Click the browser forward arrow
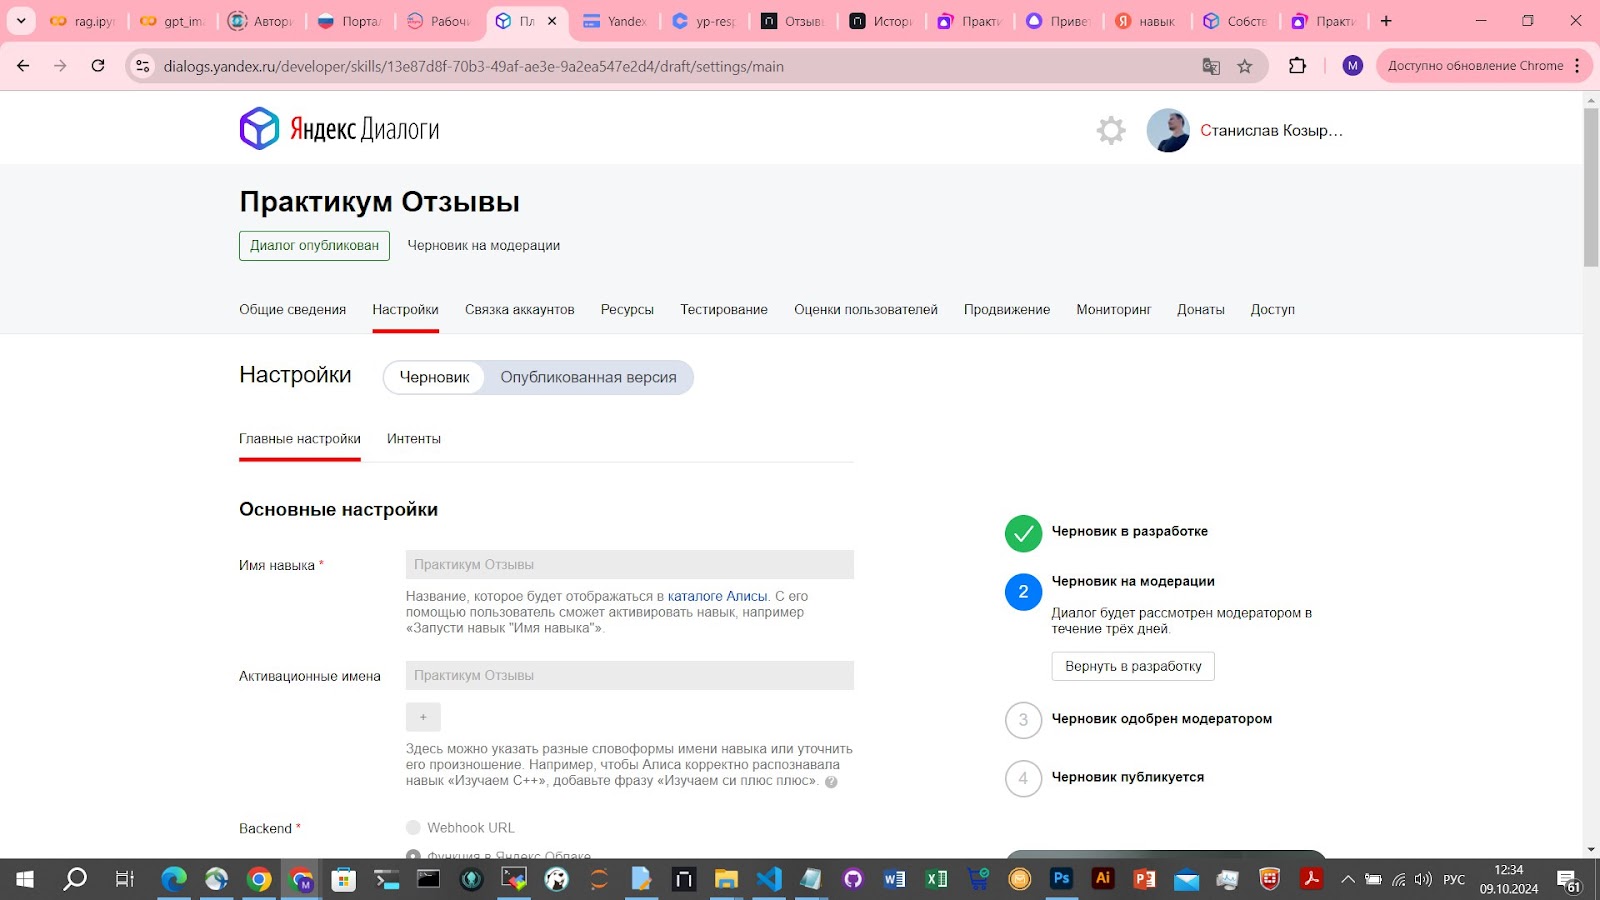The height and width of the screenshot is (900, 1600). point(60,66)
